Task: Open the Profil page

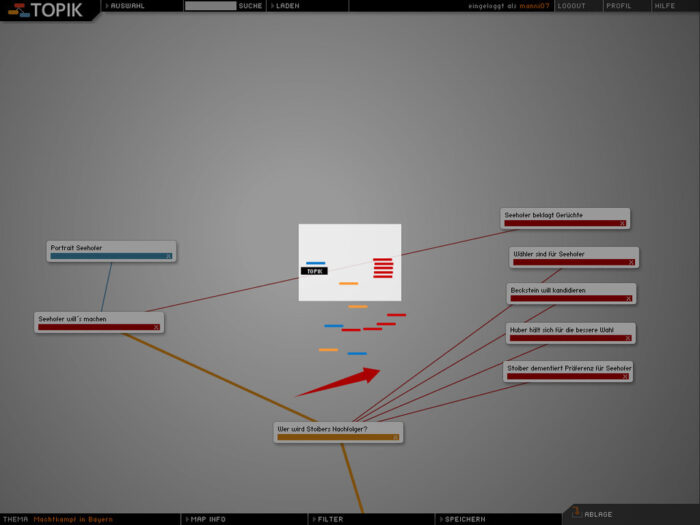Action: pyautogui.click(x=618, y=6)
